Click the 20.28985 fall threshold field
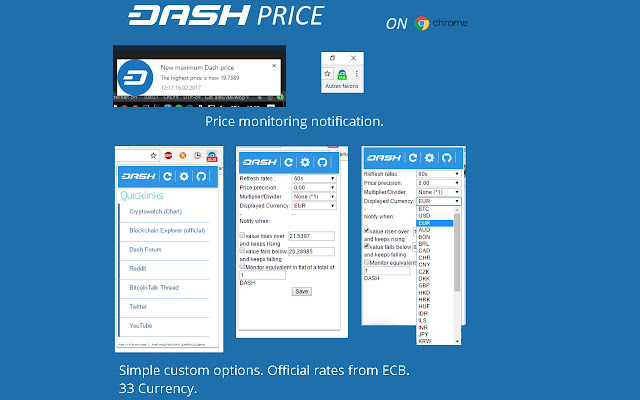This screenshot has height=400, width=640. tap(311, 251)
